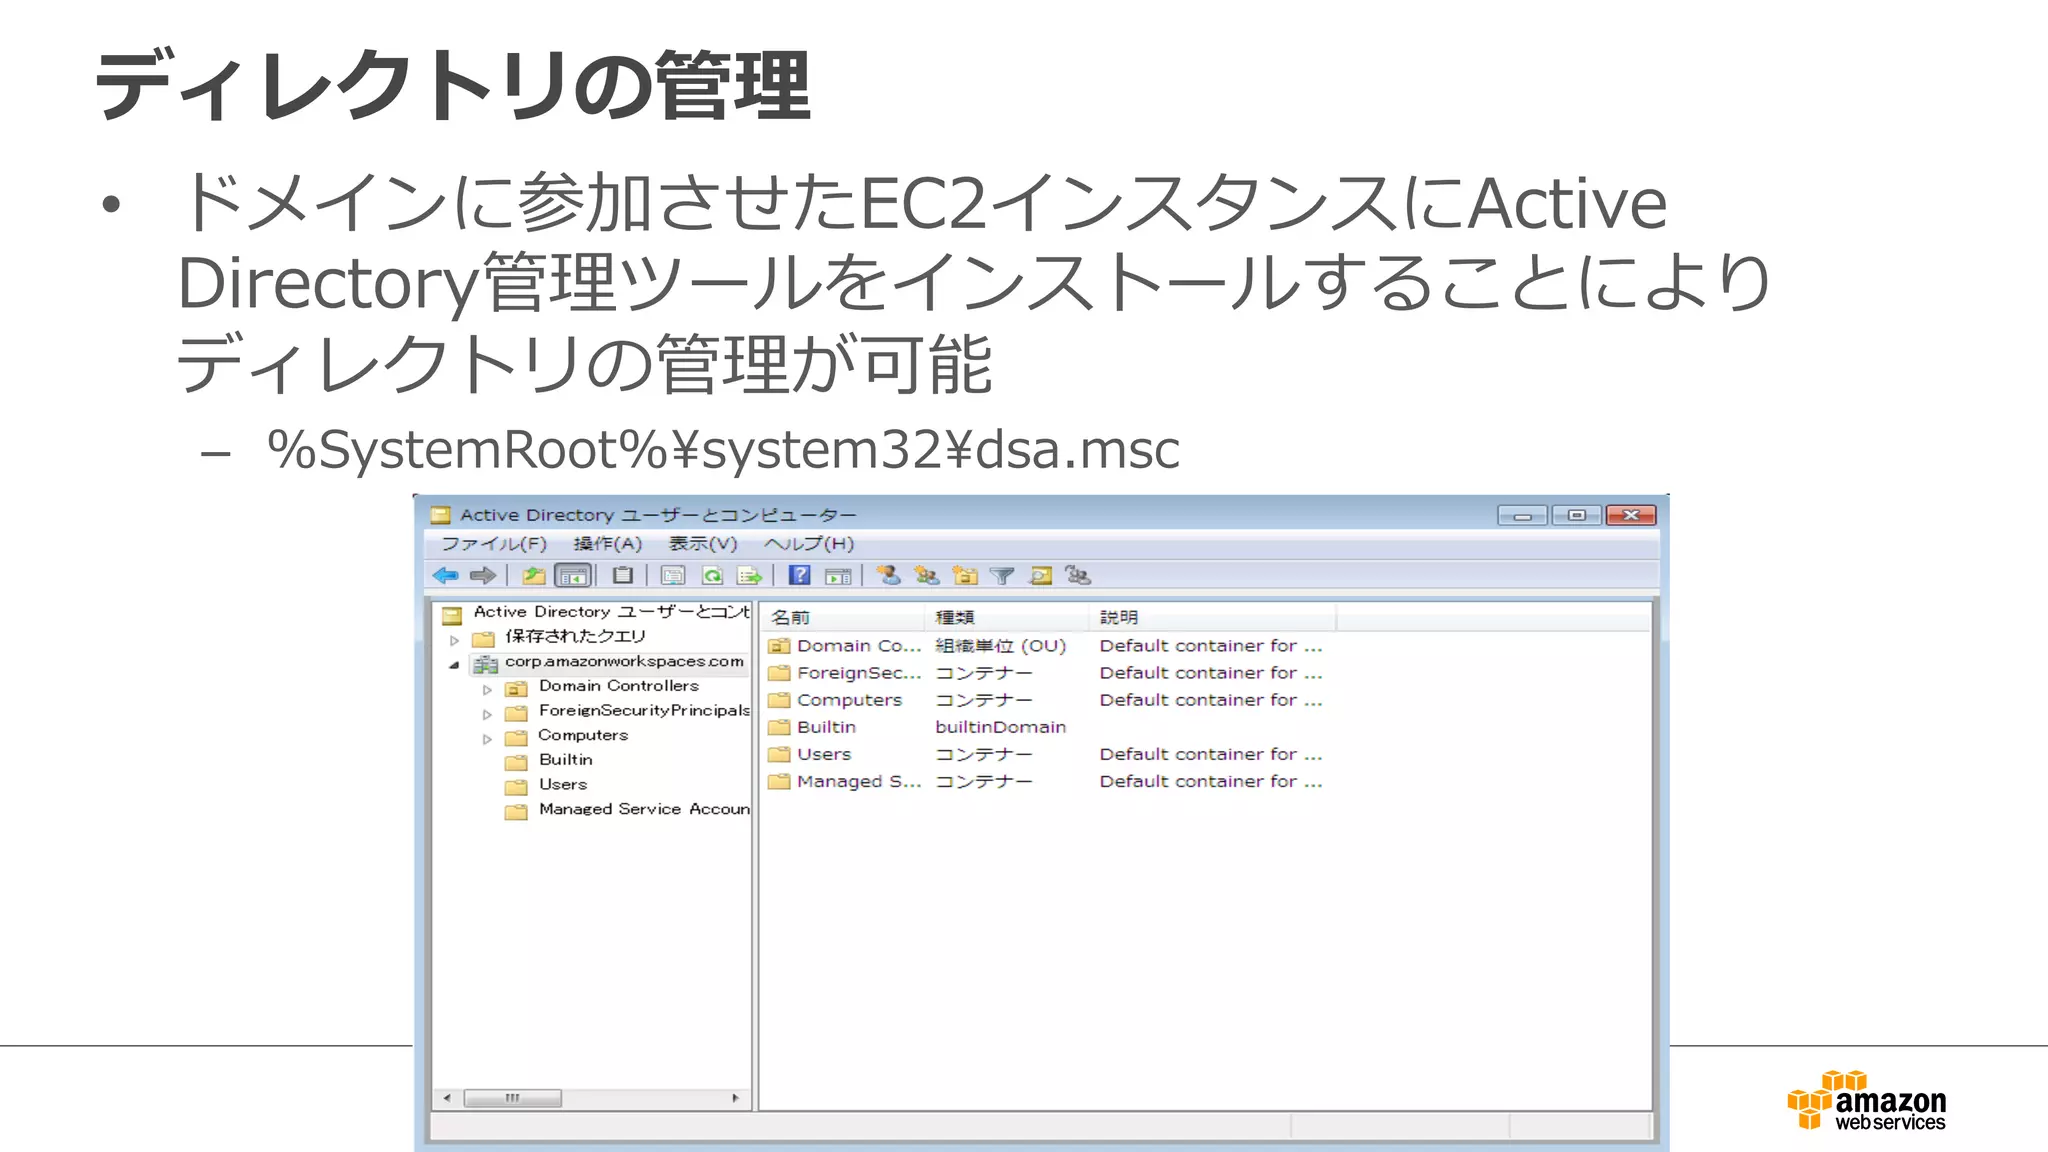Click window title bar app icon

pos(441,515)
